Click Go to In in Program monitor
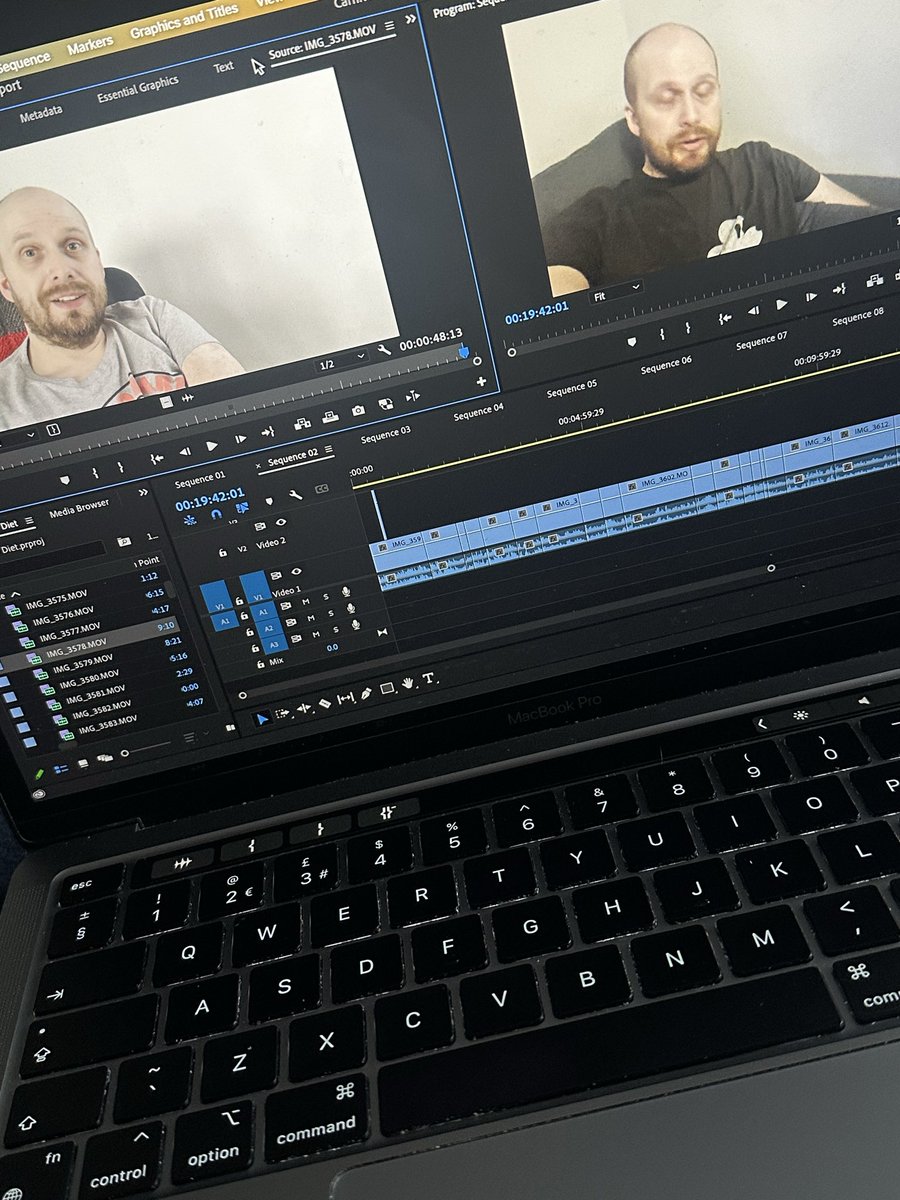 pos(725,318)
